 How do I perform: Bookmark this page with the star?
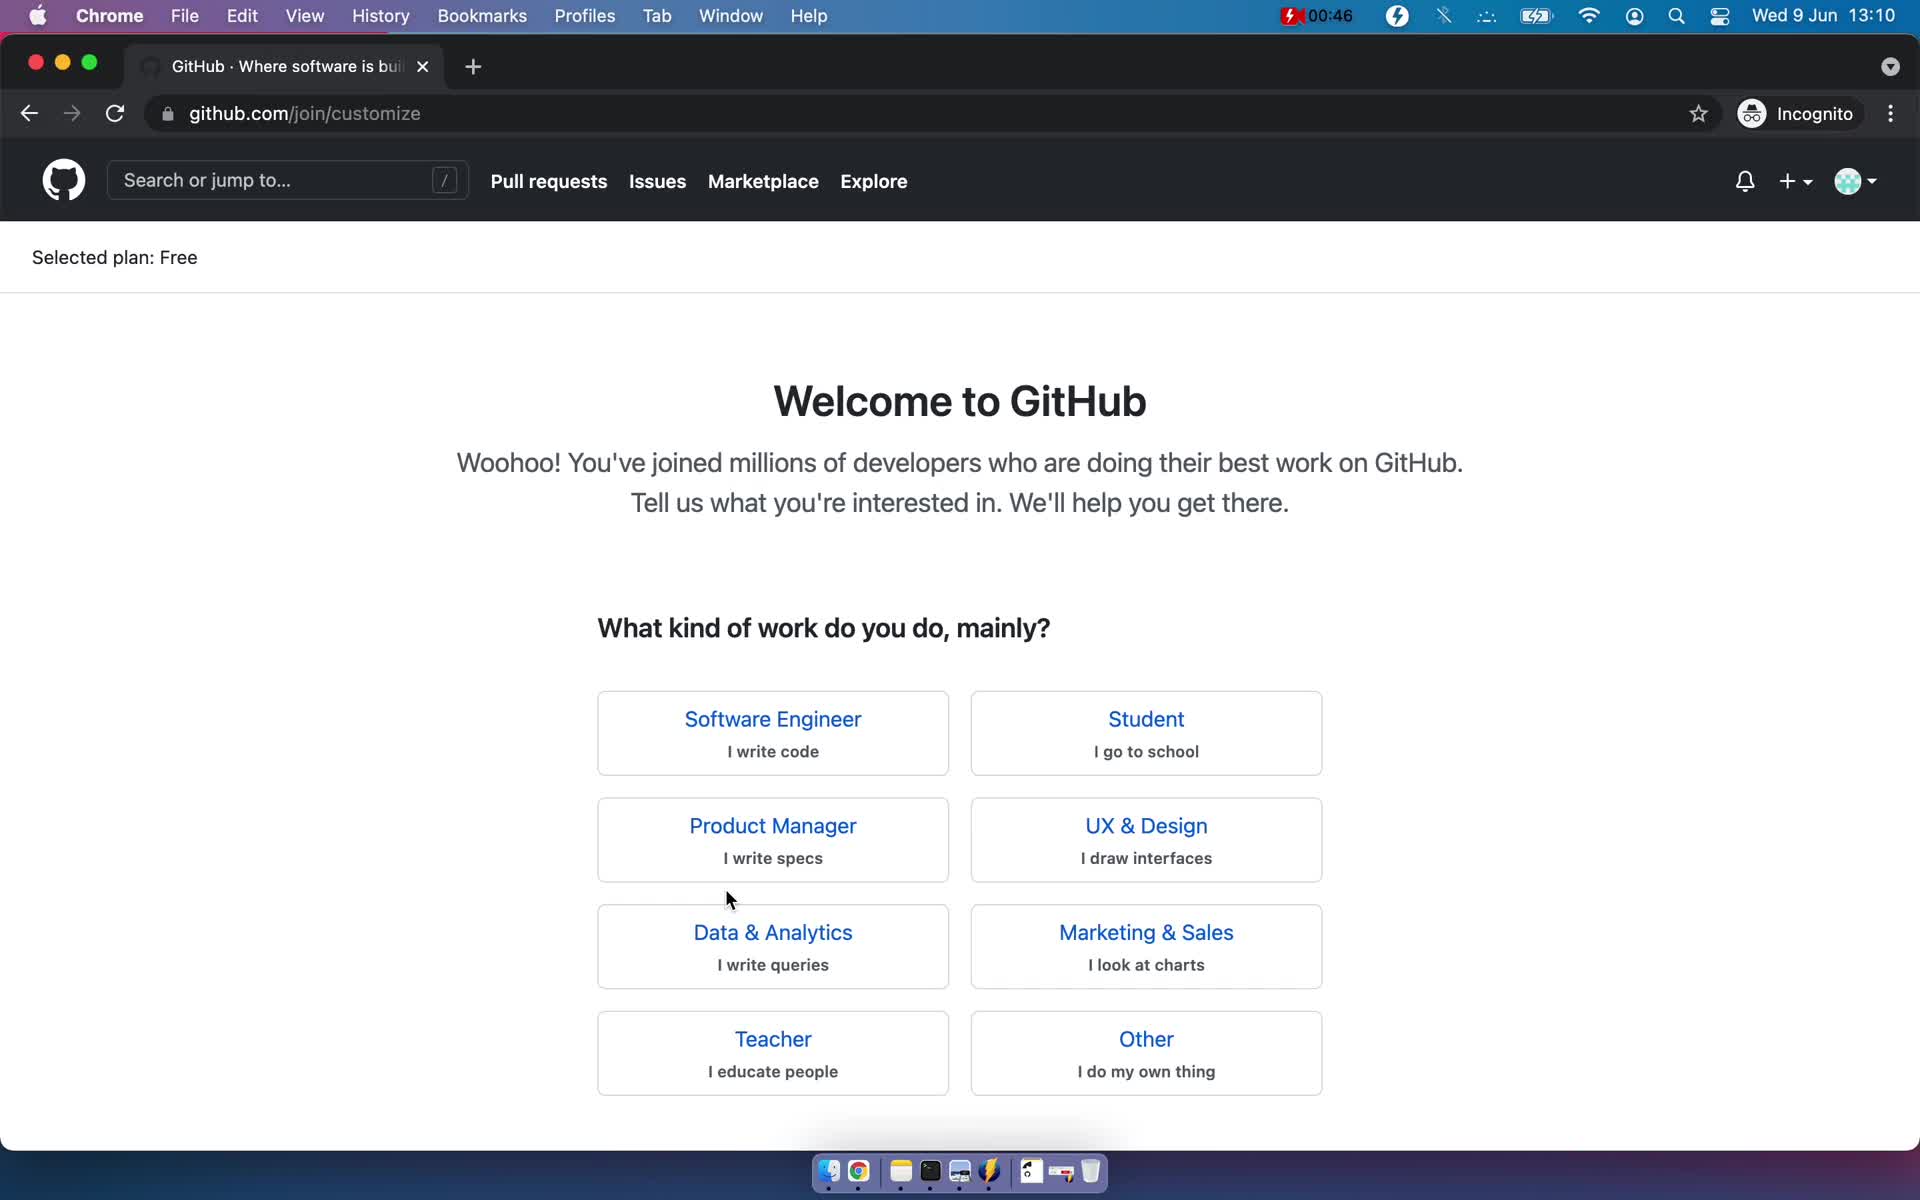(x=1698, y=114)
